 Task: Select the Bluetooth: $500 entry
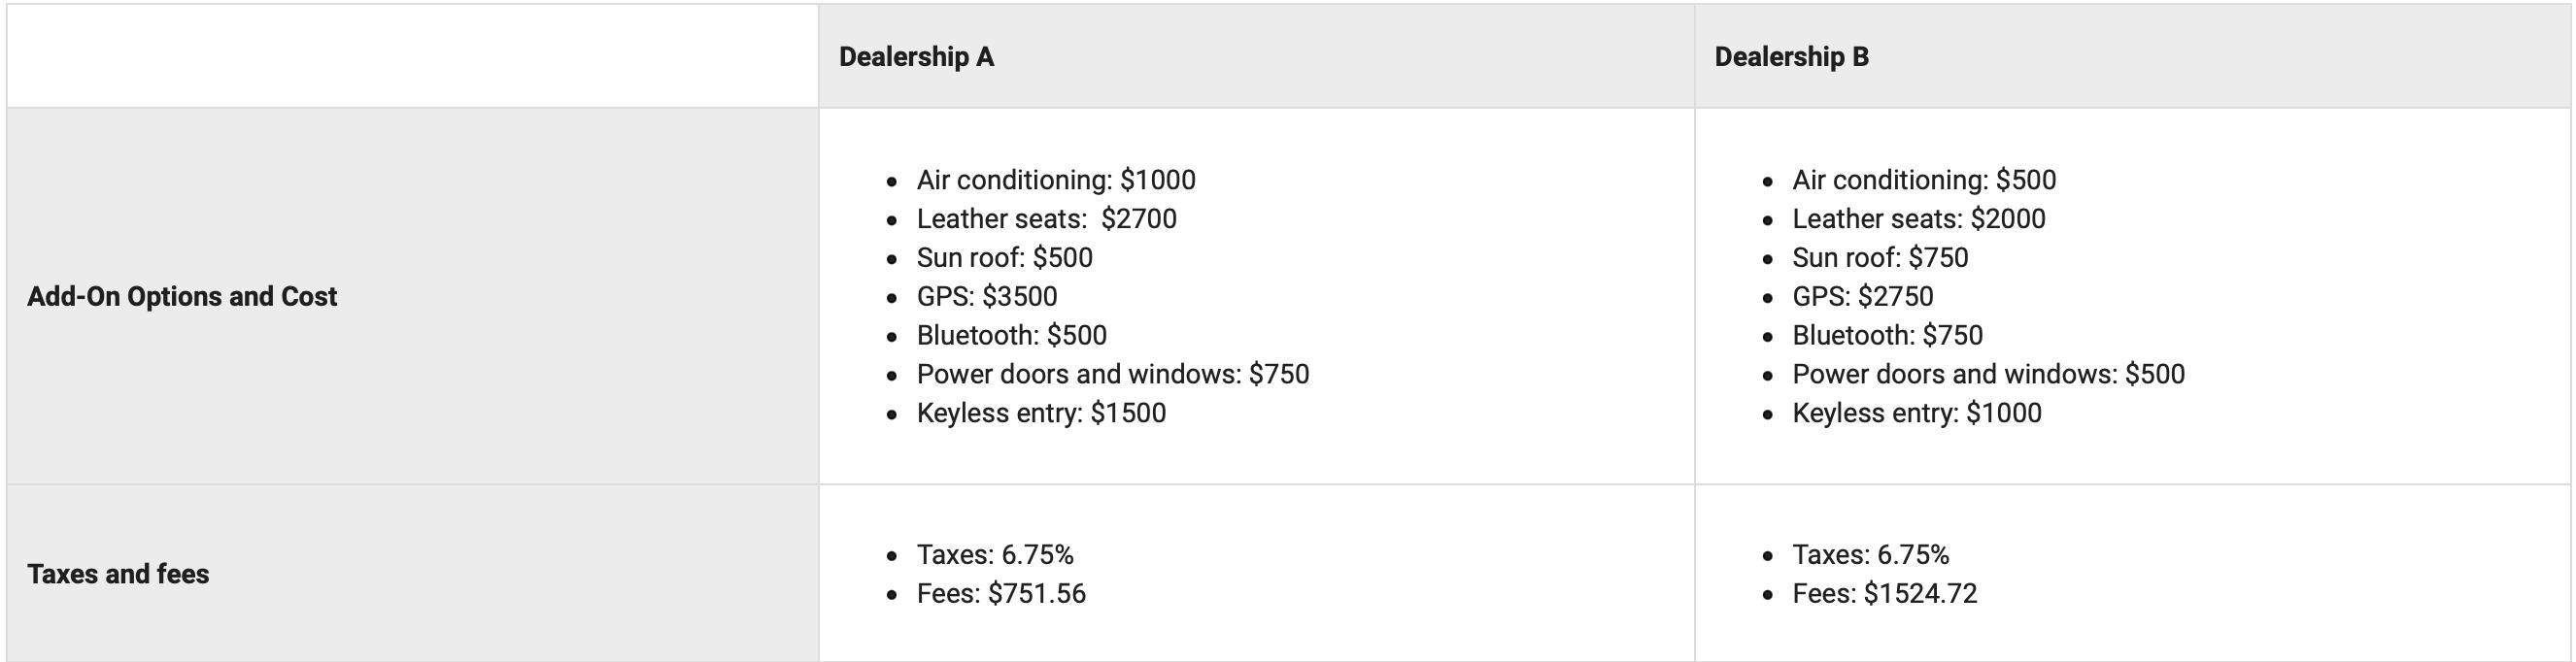1011,335
